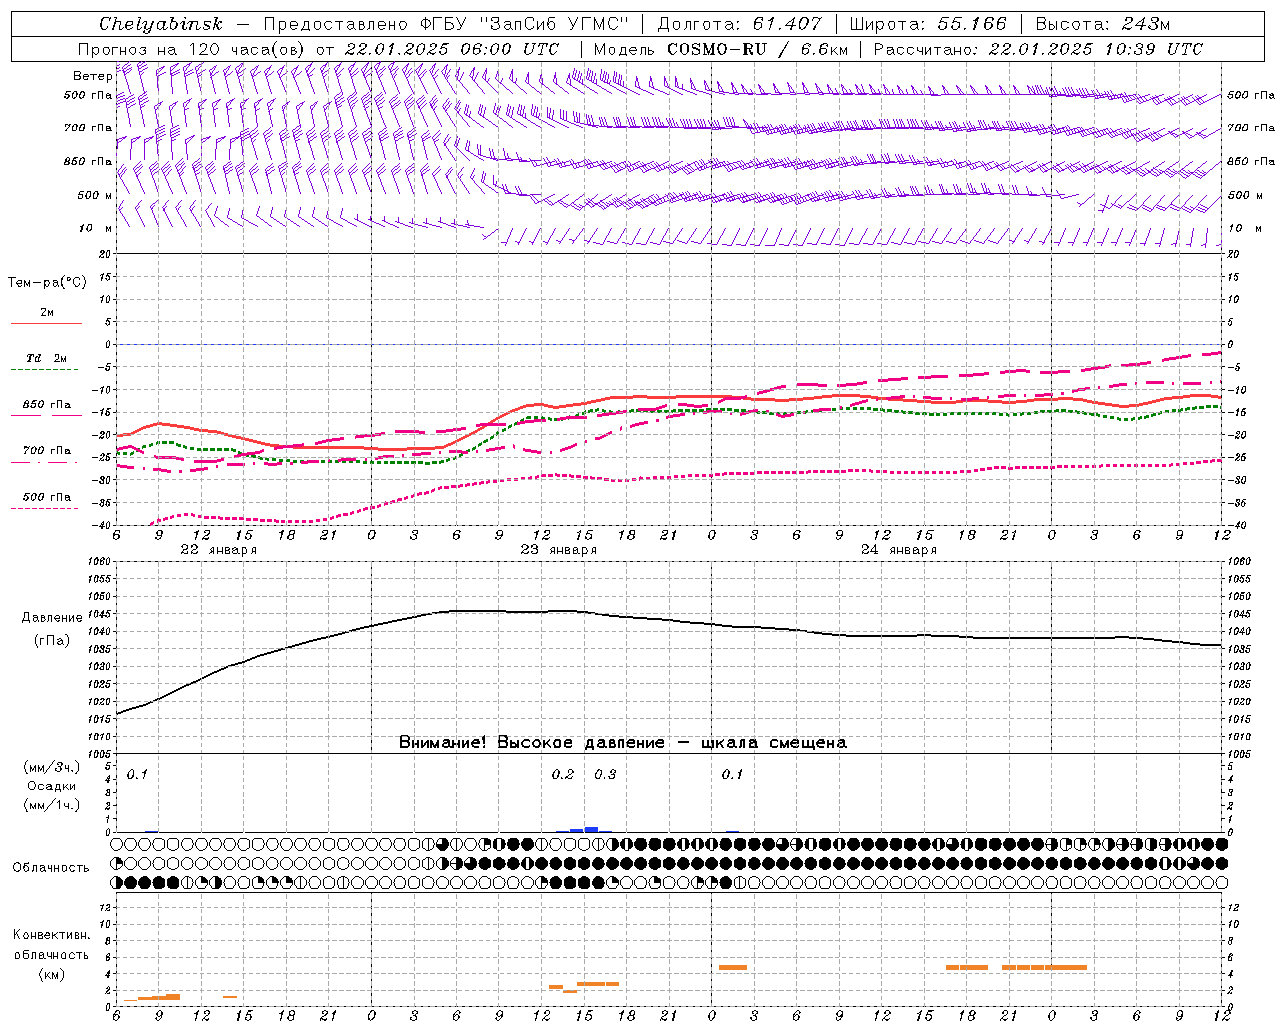Click the warning Внимание! Высокое давление – шкала смещена
Screen dimensions: 1280x1024
coord(622,743)
